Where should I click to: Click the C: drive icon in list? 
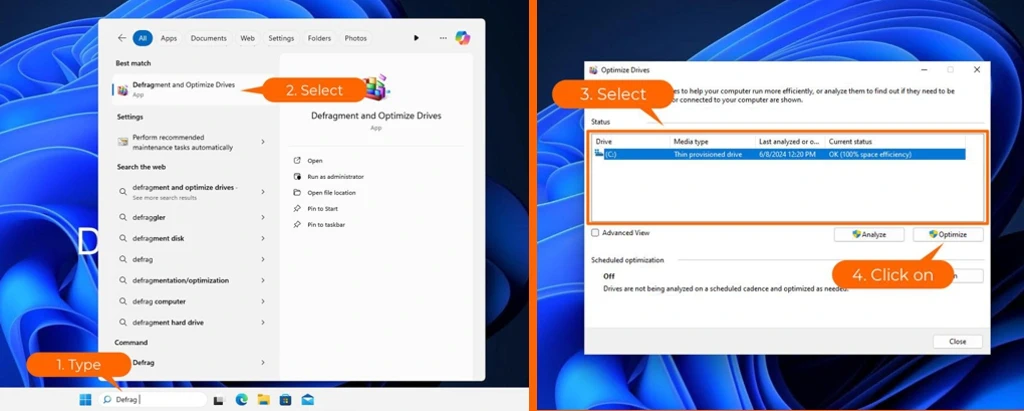point(599,154)
